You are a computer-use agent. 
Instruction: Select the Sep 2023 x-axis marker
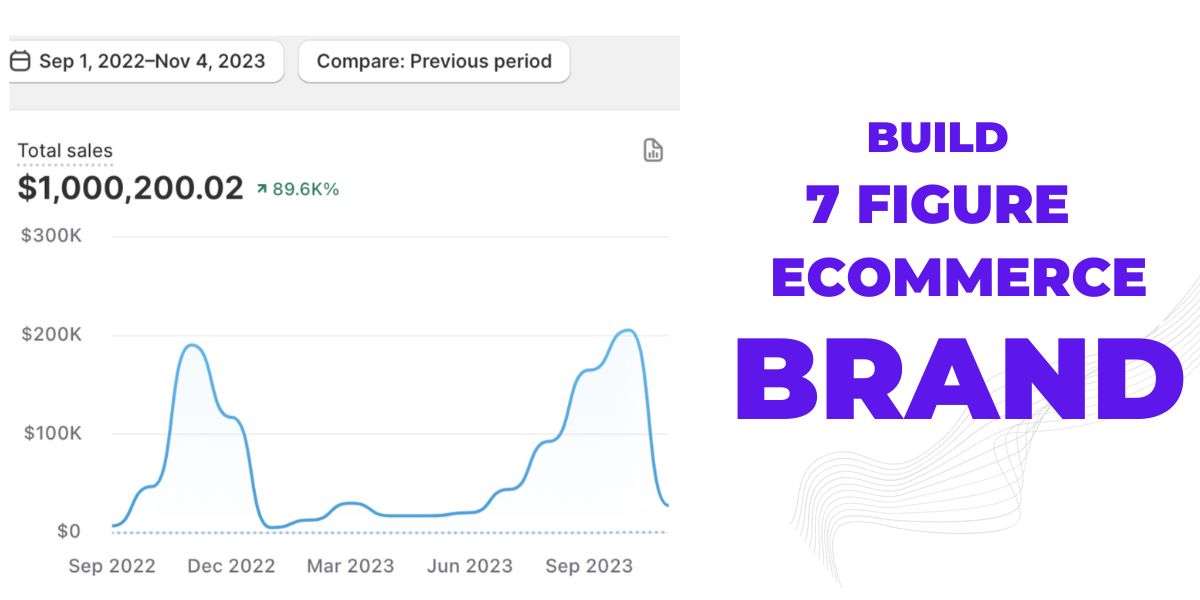588,566
